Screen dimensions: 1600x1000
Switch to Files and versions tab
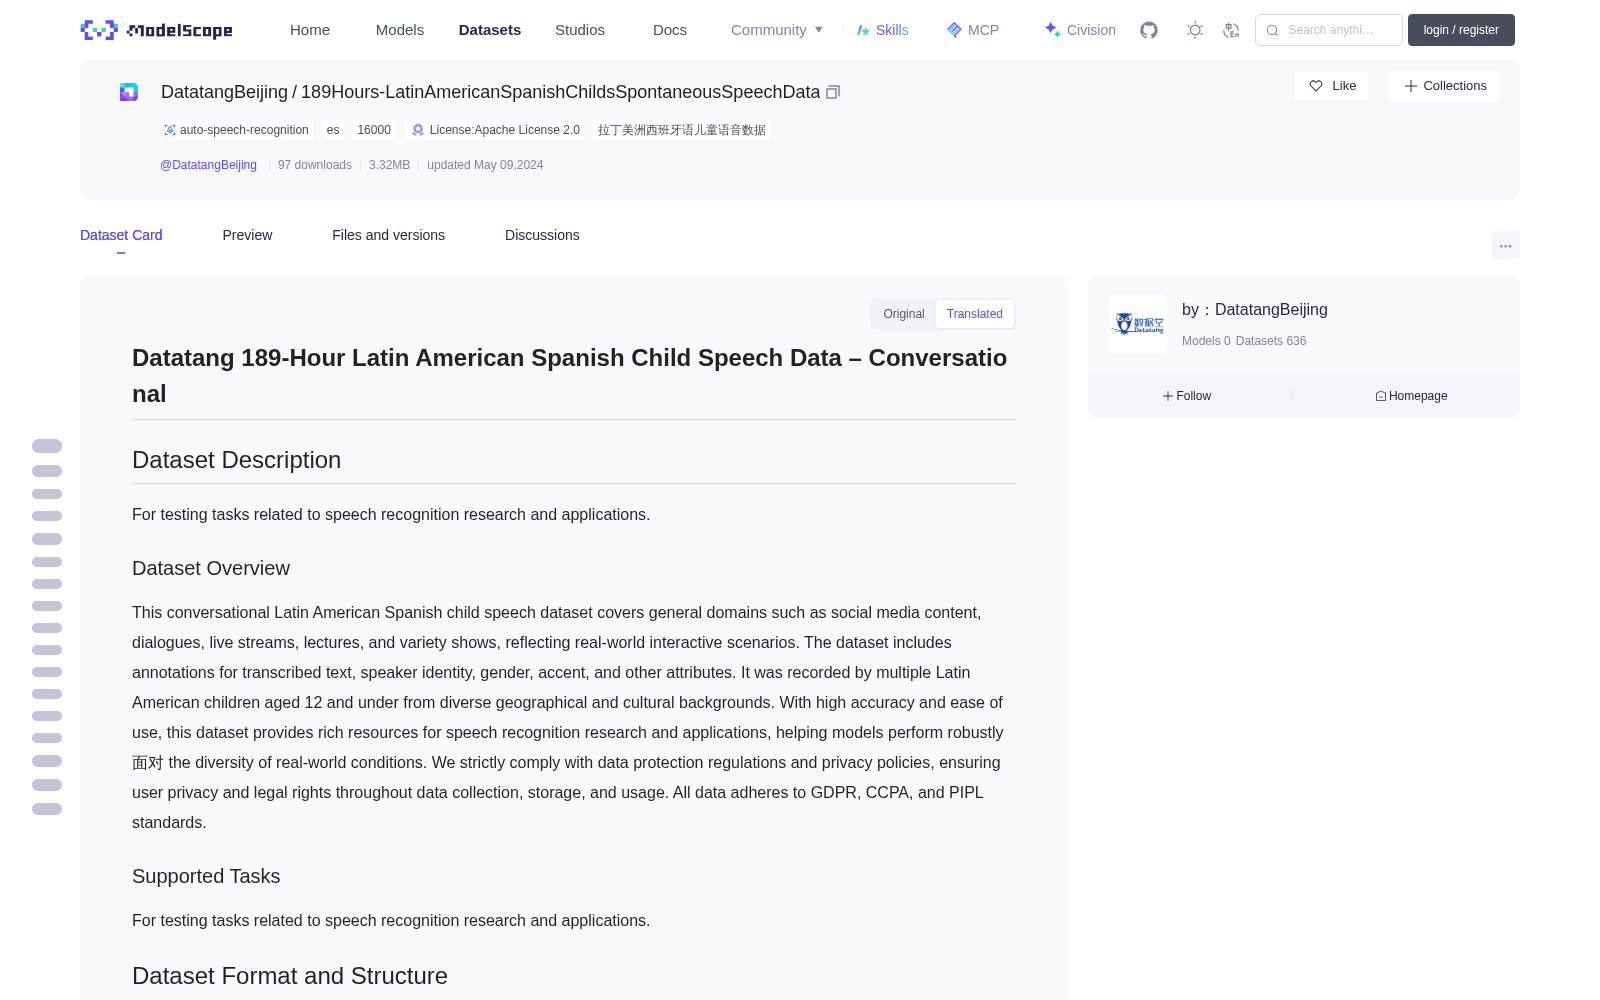coord(388,235)
